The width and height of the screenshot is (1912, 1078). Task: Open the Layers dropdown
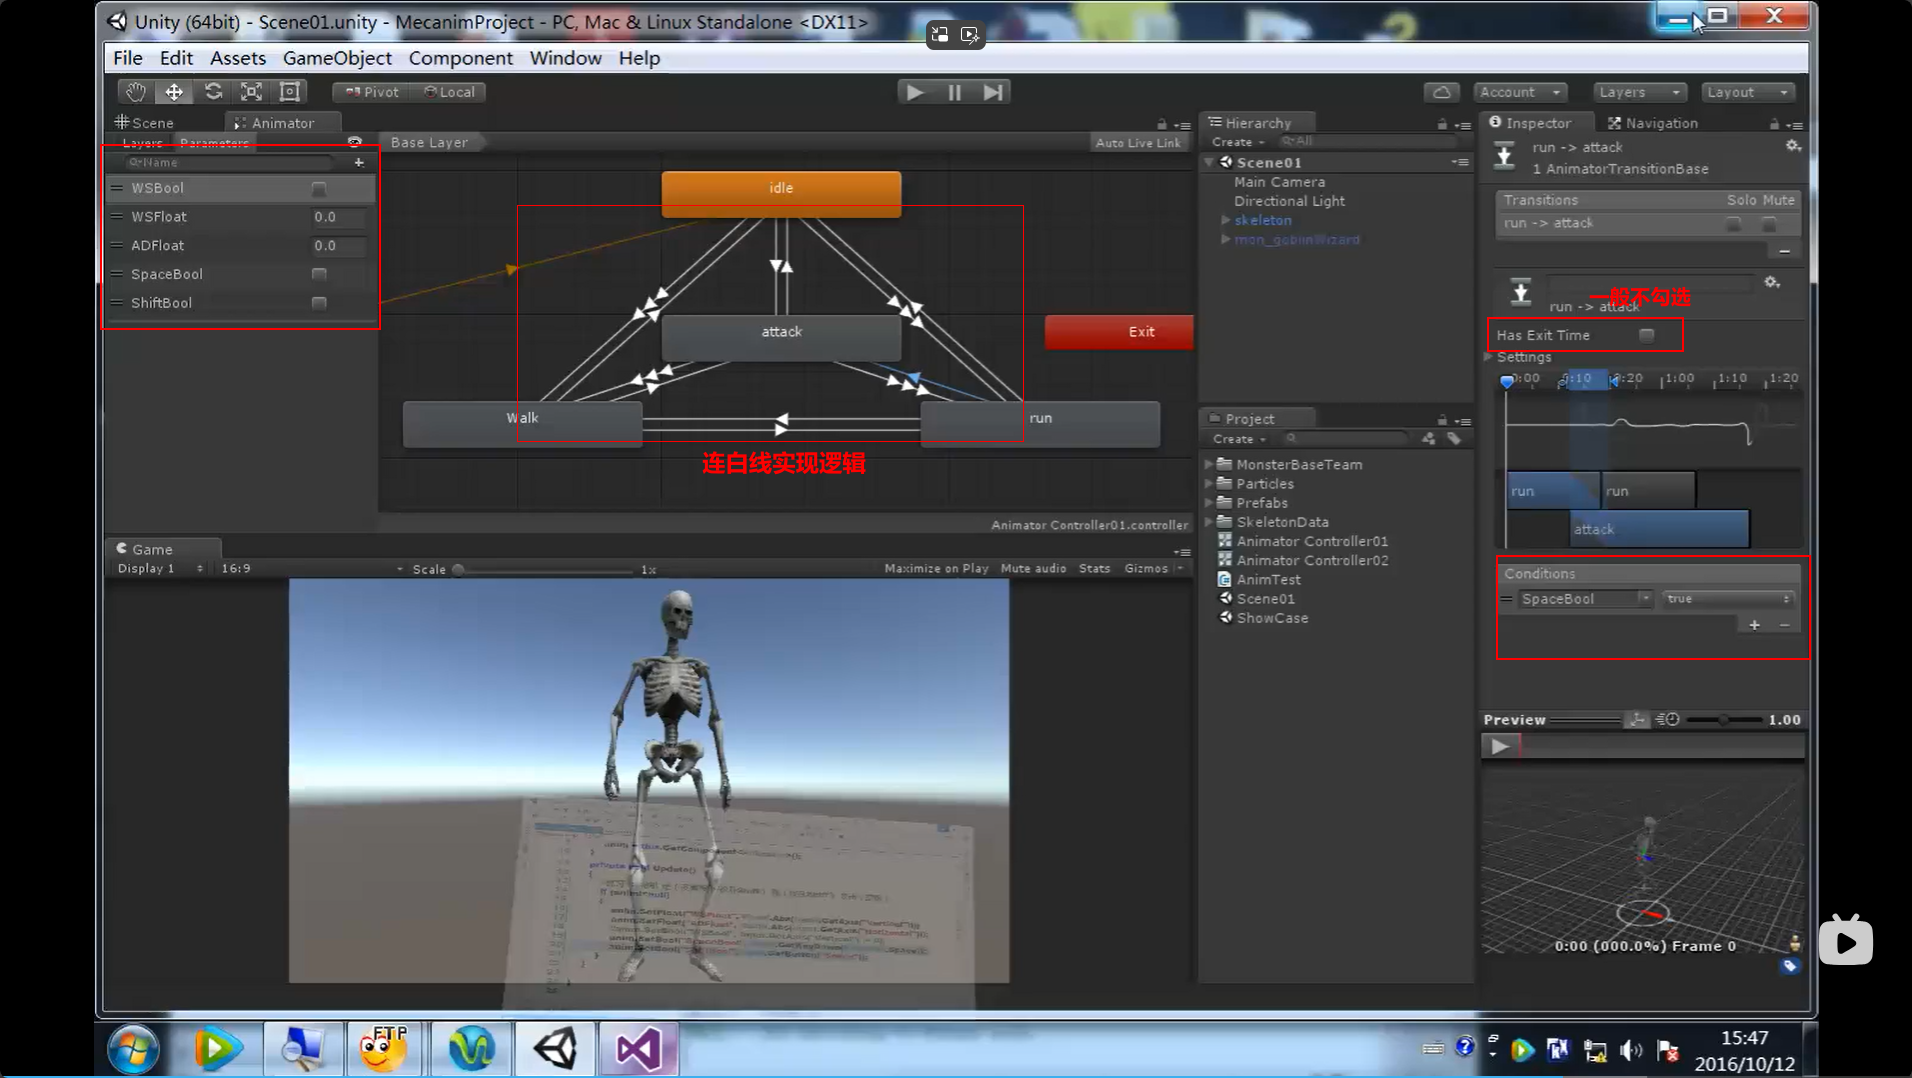(1639, 92)
